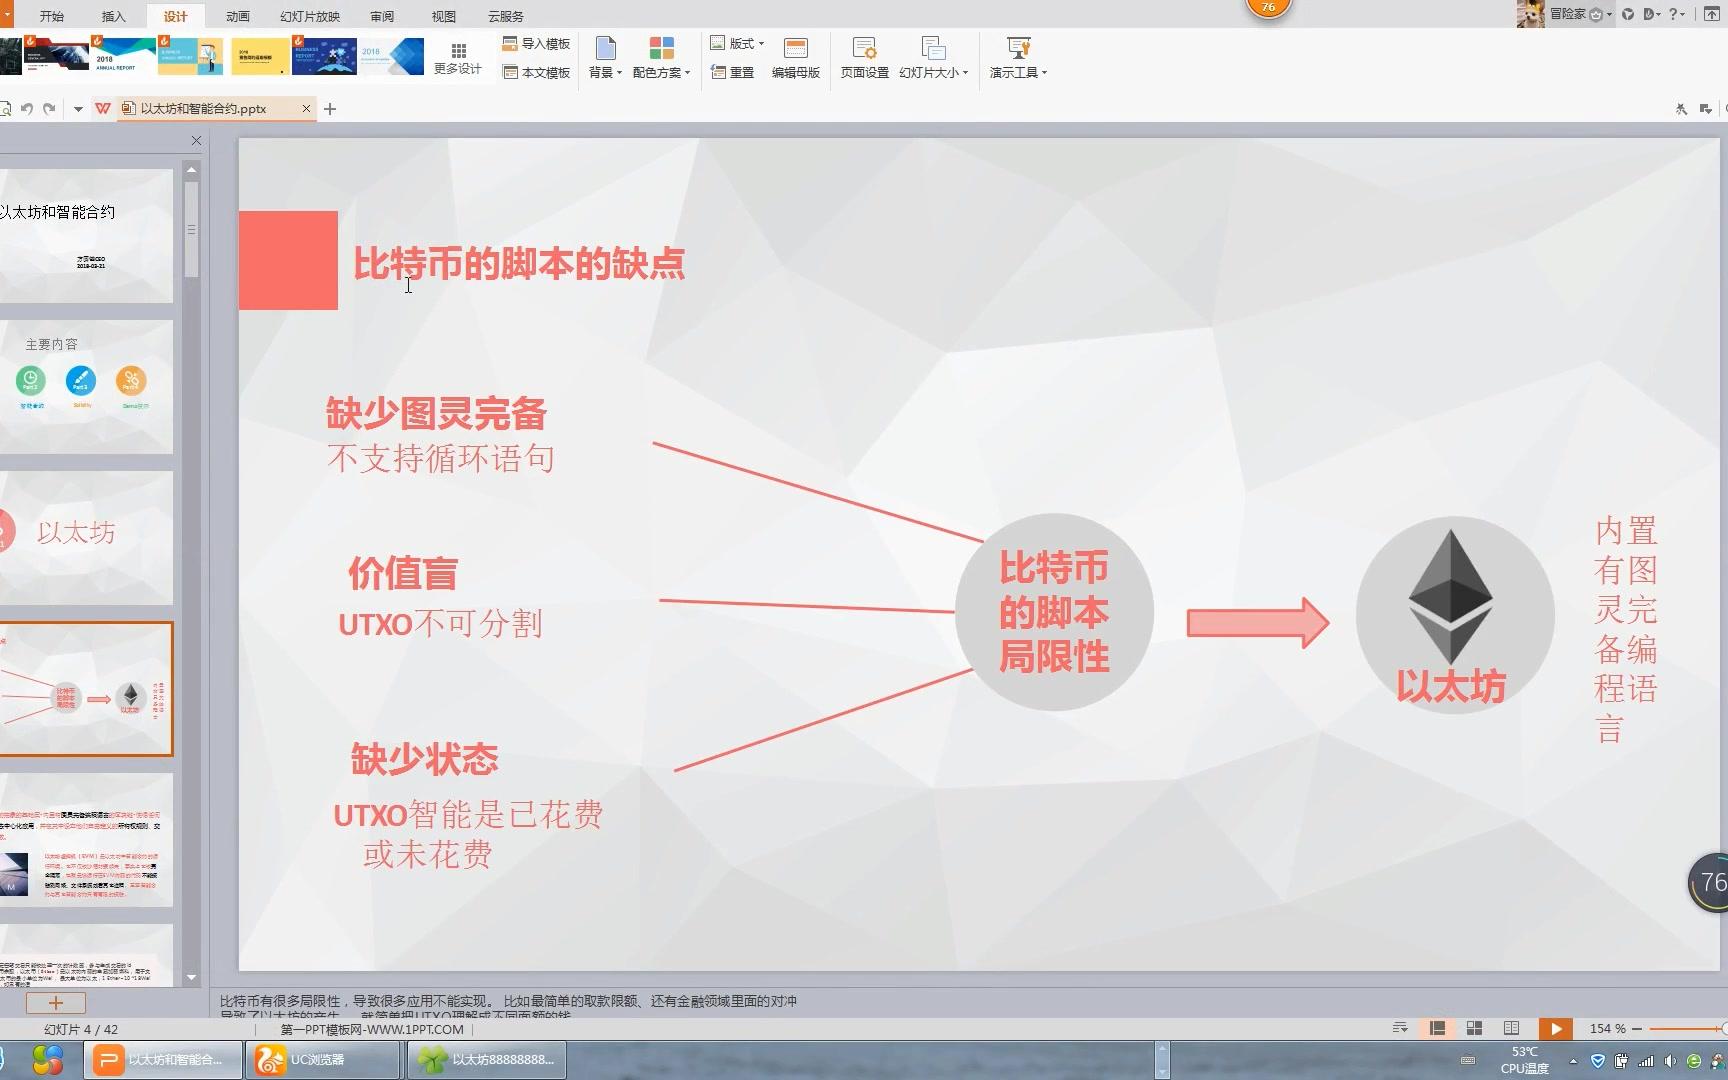Apply the blue geometric 2018 design template
1728x1080 pixels.
pyautogui.click(x=392, y=56)
